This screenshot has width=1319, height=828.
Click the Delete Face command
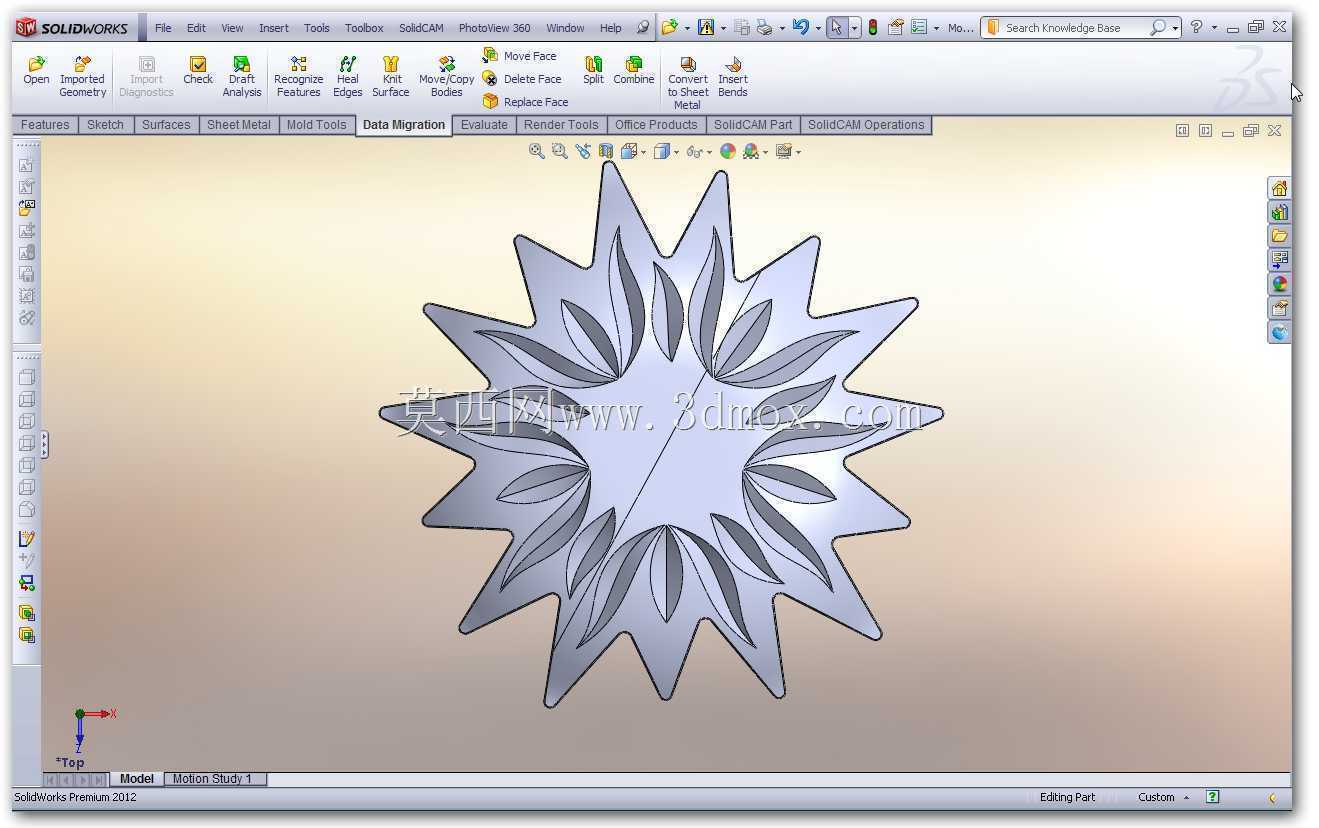522,79
